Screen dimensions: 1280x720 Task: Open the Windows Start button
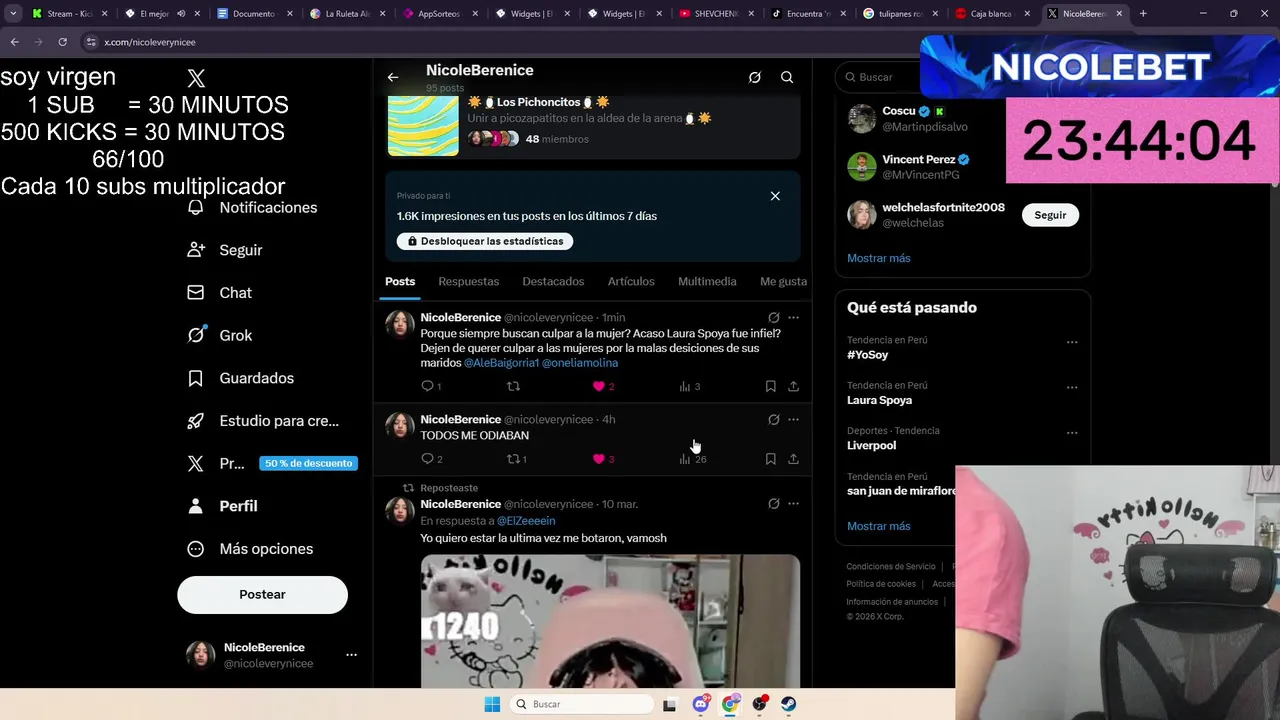point(492,704)
